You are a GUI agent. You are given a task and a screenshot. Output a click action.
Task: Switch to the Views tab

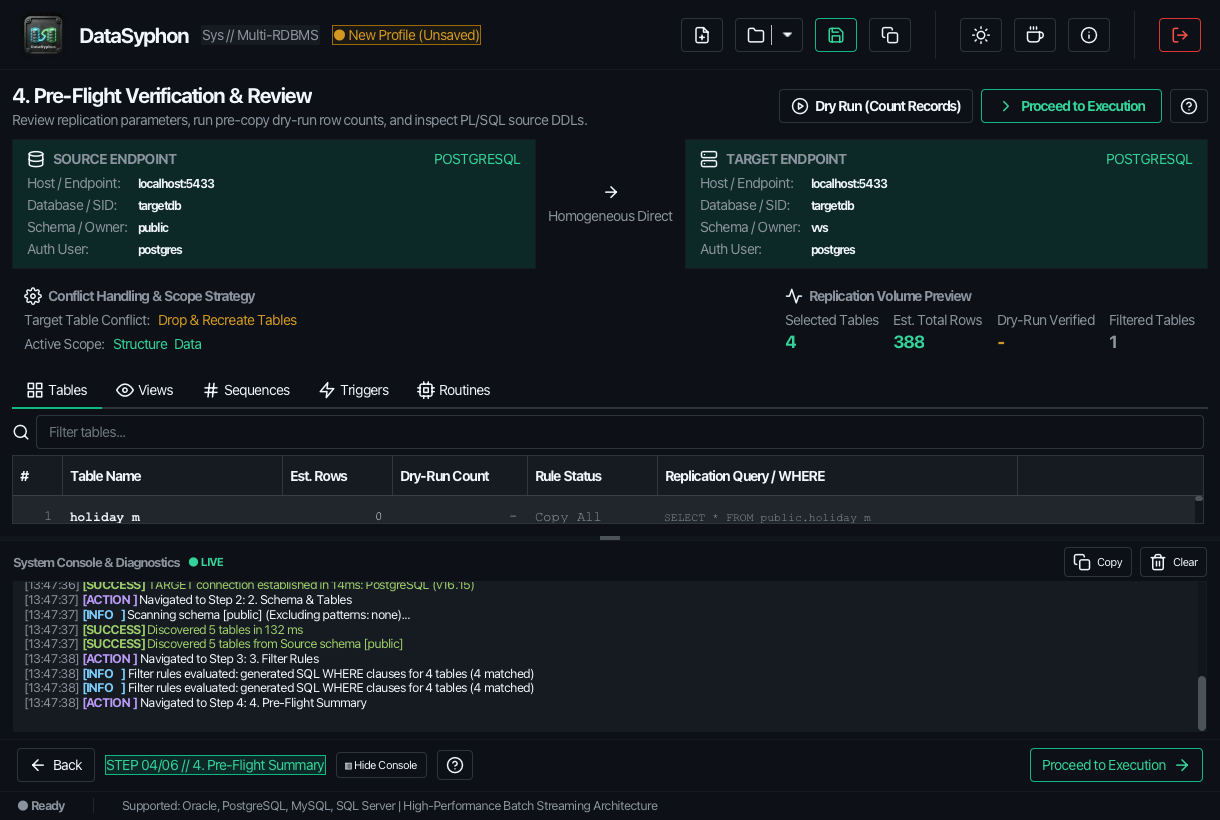pyautogui.click(x=145, y=390)
